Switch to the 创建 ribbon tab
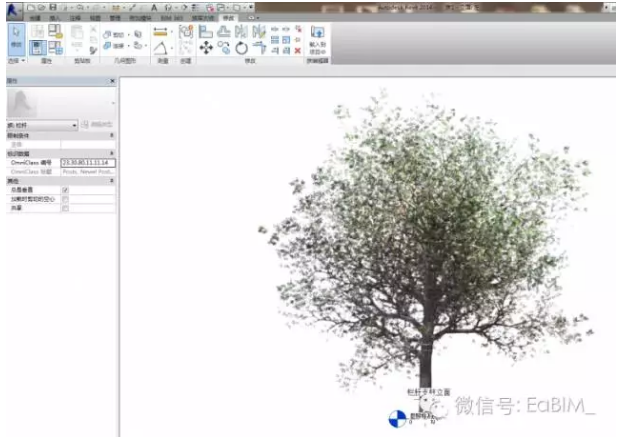The width and height of the screenshot is (620, 443). tap(35, 18)
